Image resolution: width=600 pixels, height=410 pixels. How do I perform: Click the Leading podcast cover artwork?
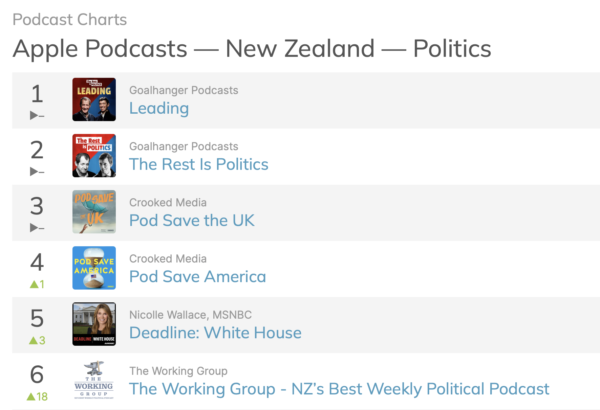94,100
